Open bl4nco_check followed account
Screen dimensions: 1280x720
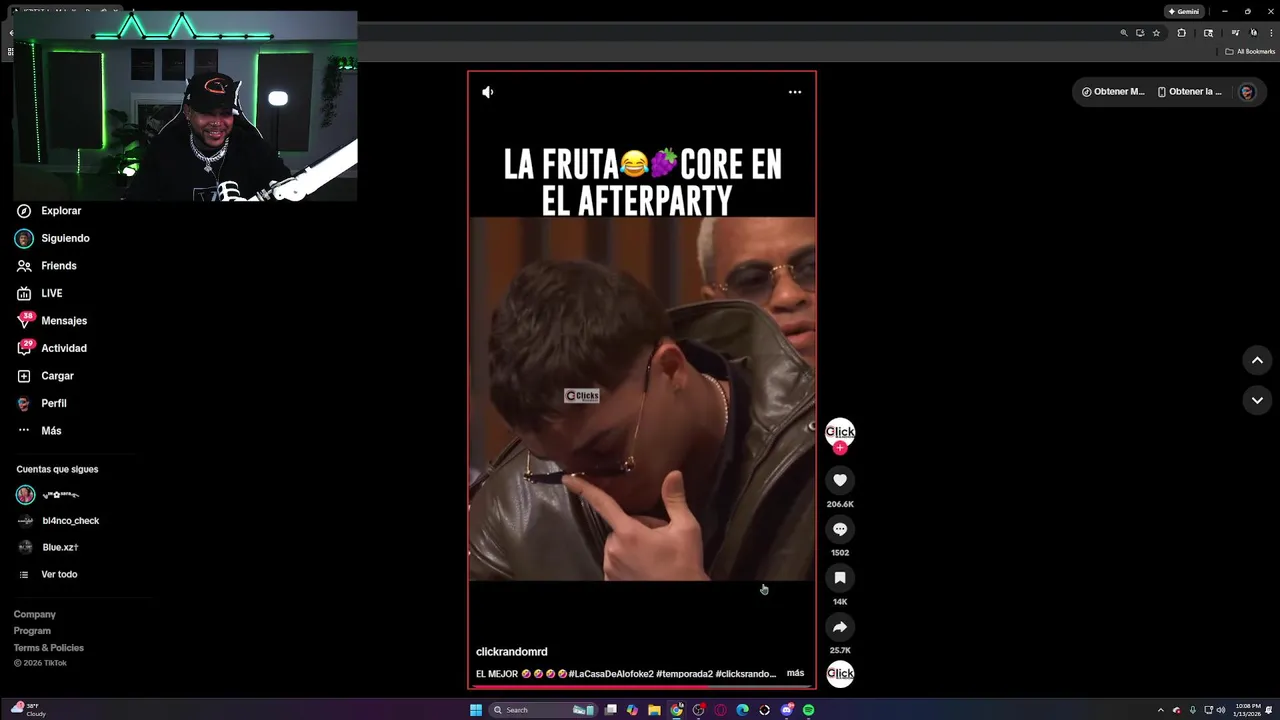[70, 521]
